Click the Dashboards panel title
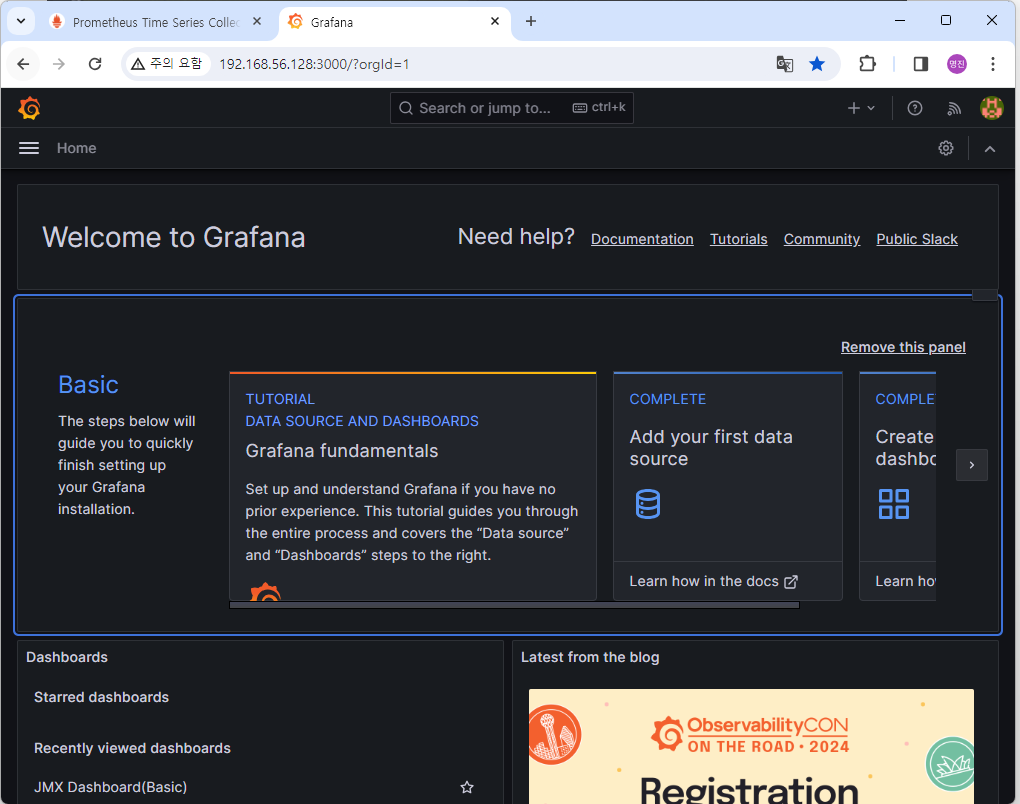This screenshot has width=1020, height=804. click(67, 658)
